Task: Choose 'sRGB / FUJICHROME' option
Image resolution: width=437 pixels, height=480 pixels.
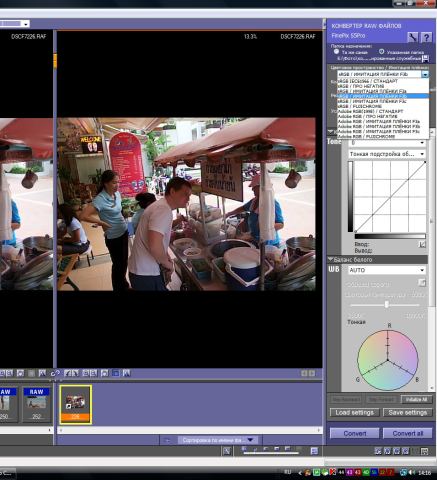Action: coord(383,106)
